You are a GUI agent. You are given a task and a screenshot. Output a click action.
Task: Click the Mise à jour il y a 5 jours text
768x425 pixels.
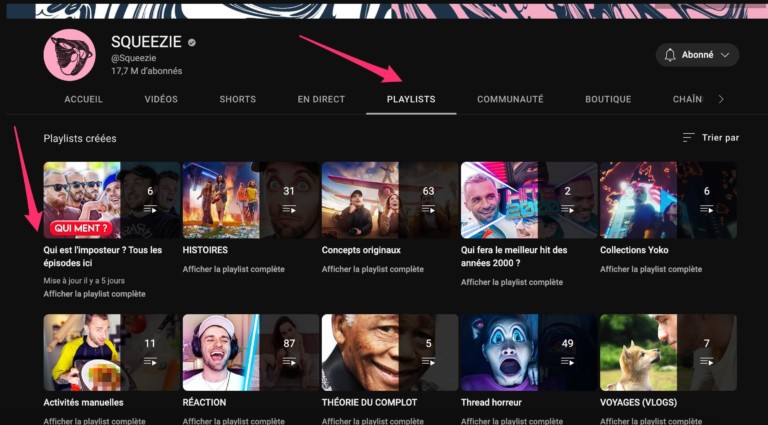pyautogui.click(x=84, y=281)
